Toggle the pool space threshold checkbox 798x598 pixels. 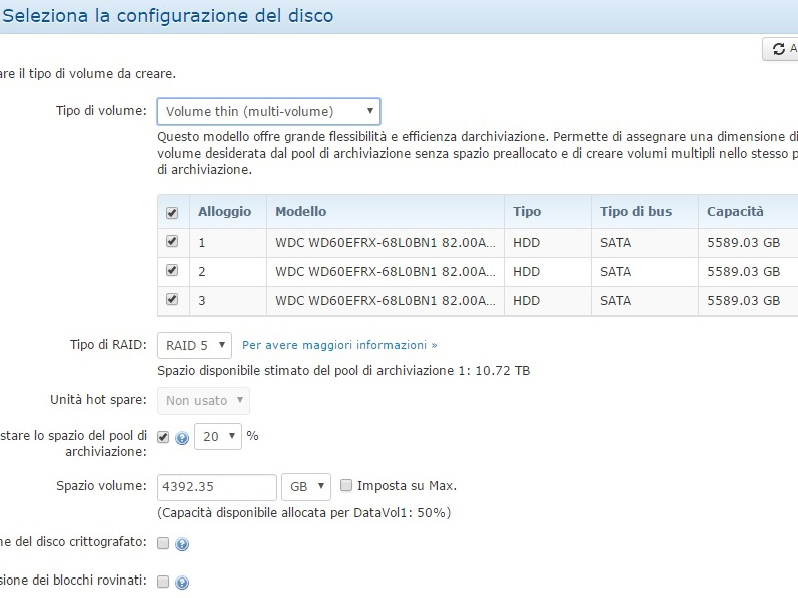164,436
